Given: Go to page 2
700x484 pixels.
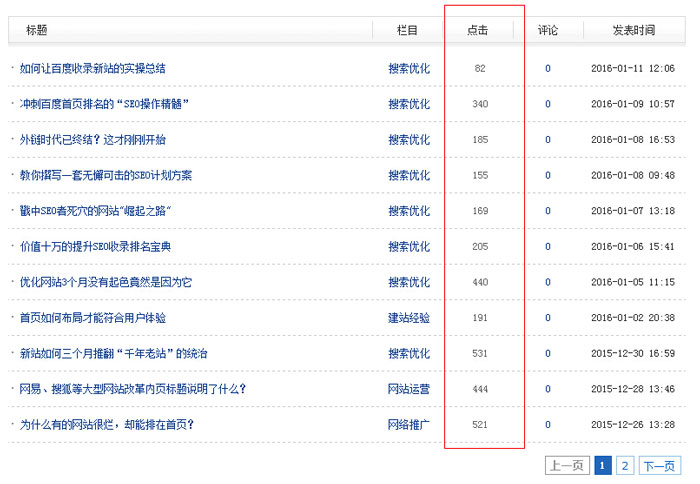Looking at the screenshot, I should coord(625,465).
